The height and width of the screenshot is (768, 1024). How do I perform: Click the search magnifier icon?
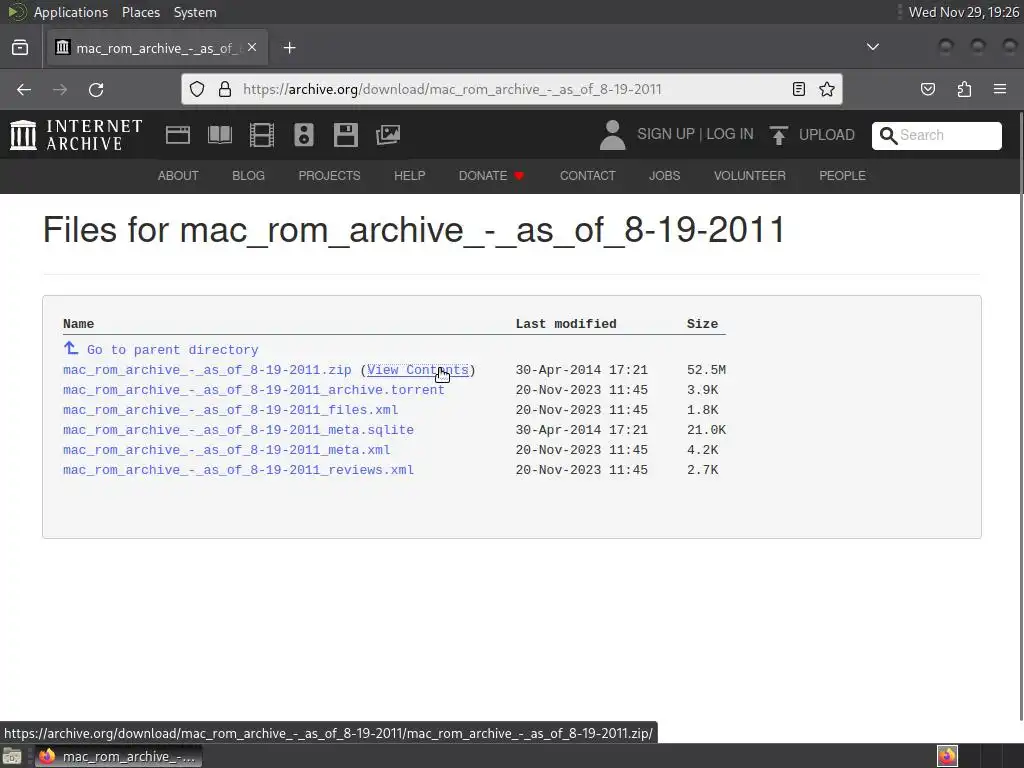pyautogui.click(x=888, y=135)
